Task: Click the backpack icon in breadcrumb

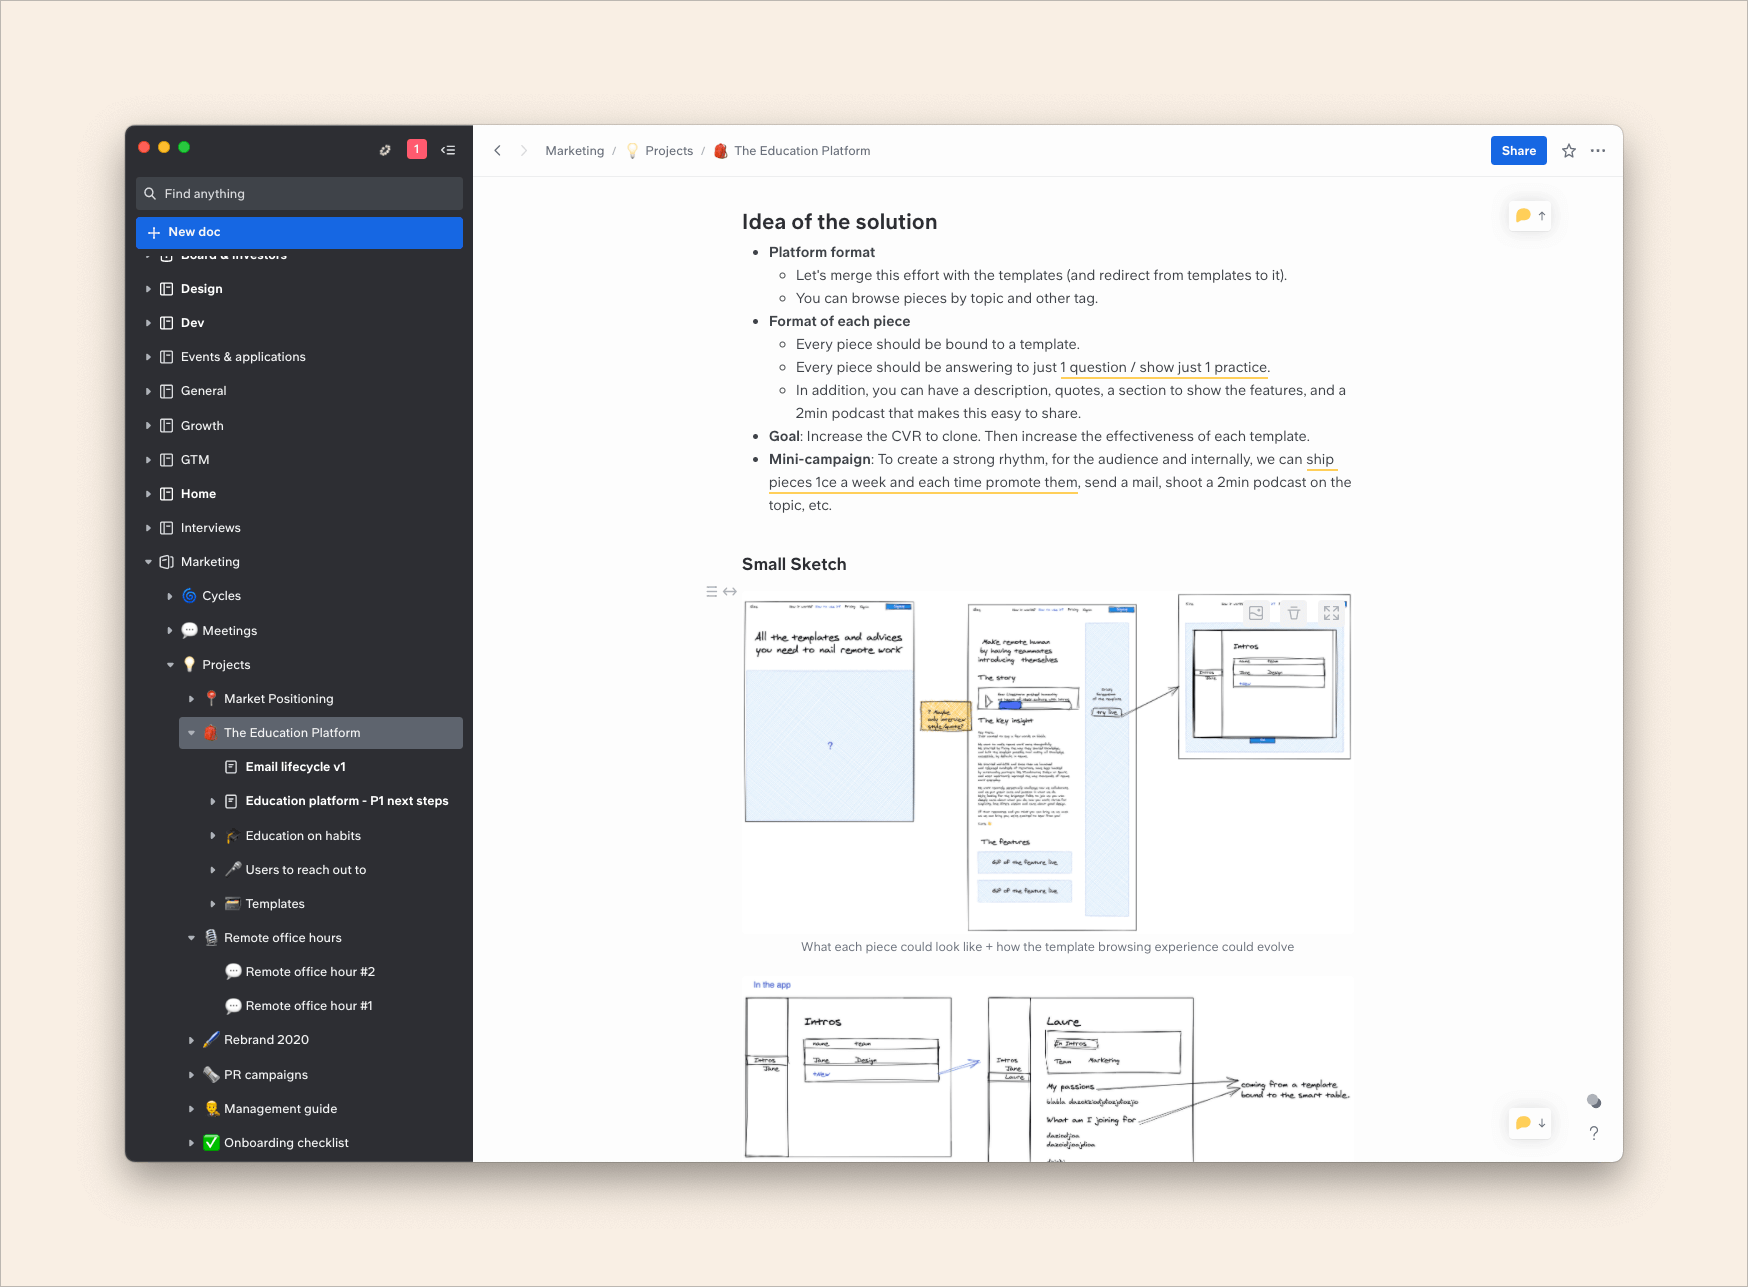Action: tap(720, 151)
